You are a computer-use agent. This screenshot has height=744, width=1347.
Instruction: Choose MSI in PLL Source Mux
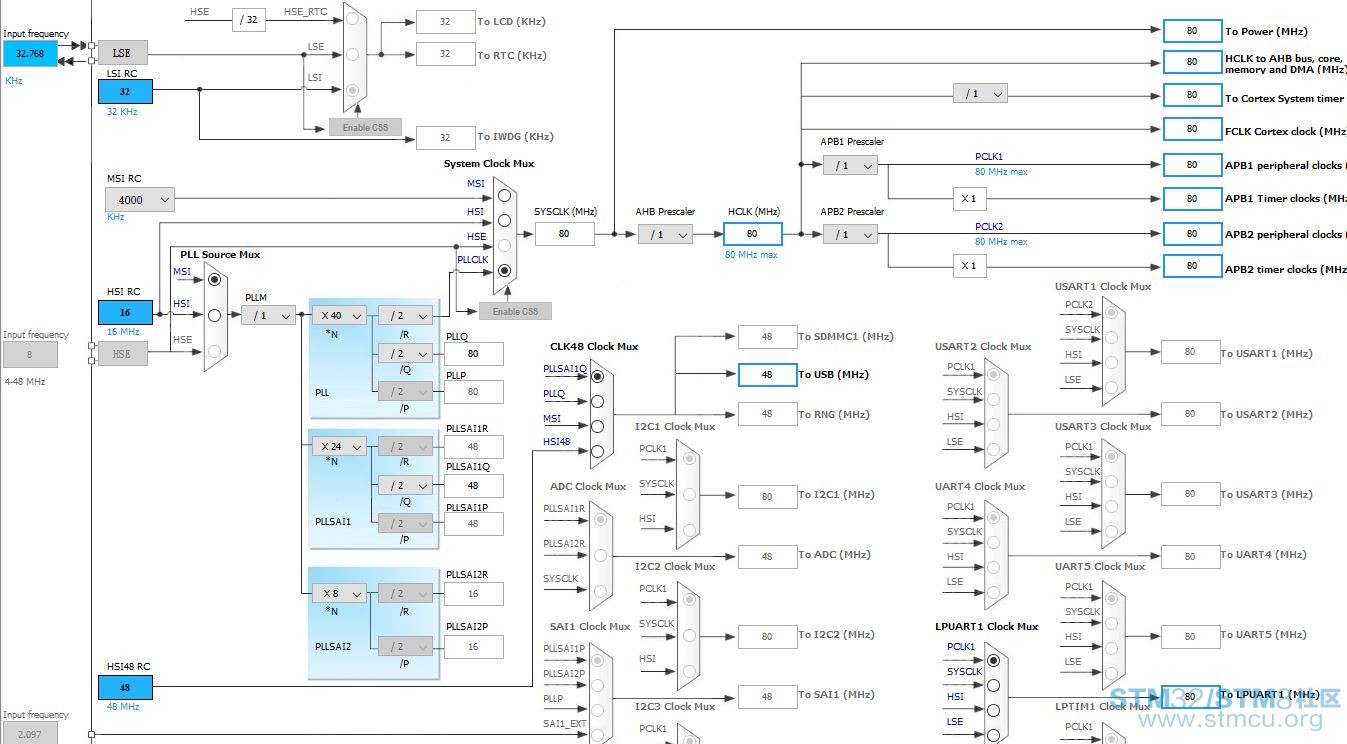click(x=214, y=280)
